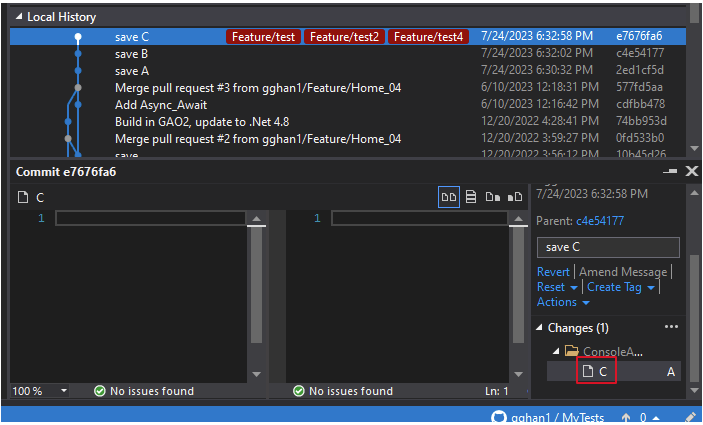Viewport: 703px width, 425px height.
Task: Click the 'A' added status of file C
Action: tap(671, 372)
